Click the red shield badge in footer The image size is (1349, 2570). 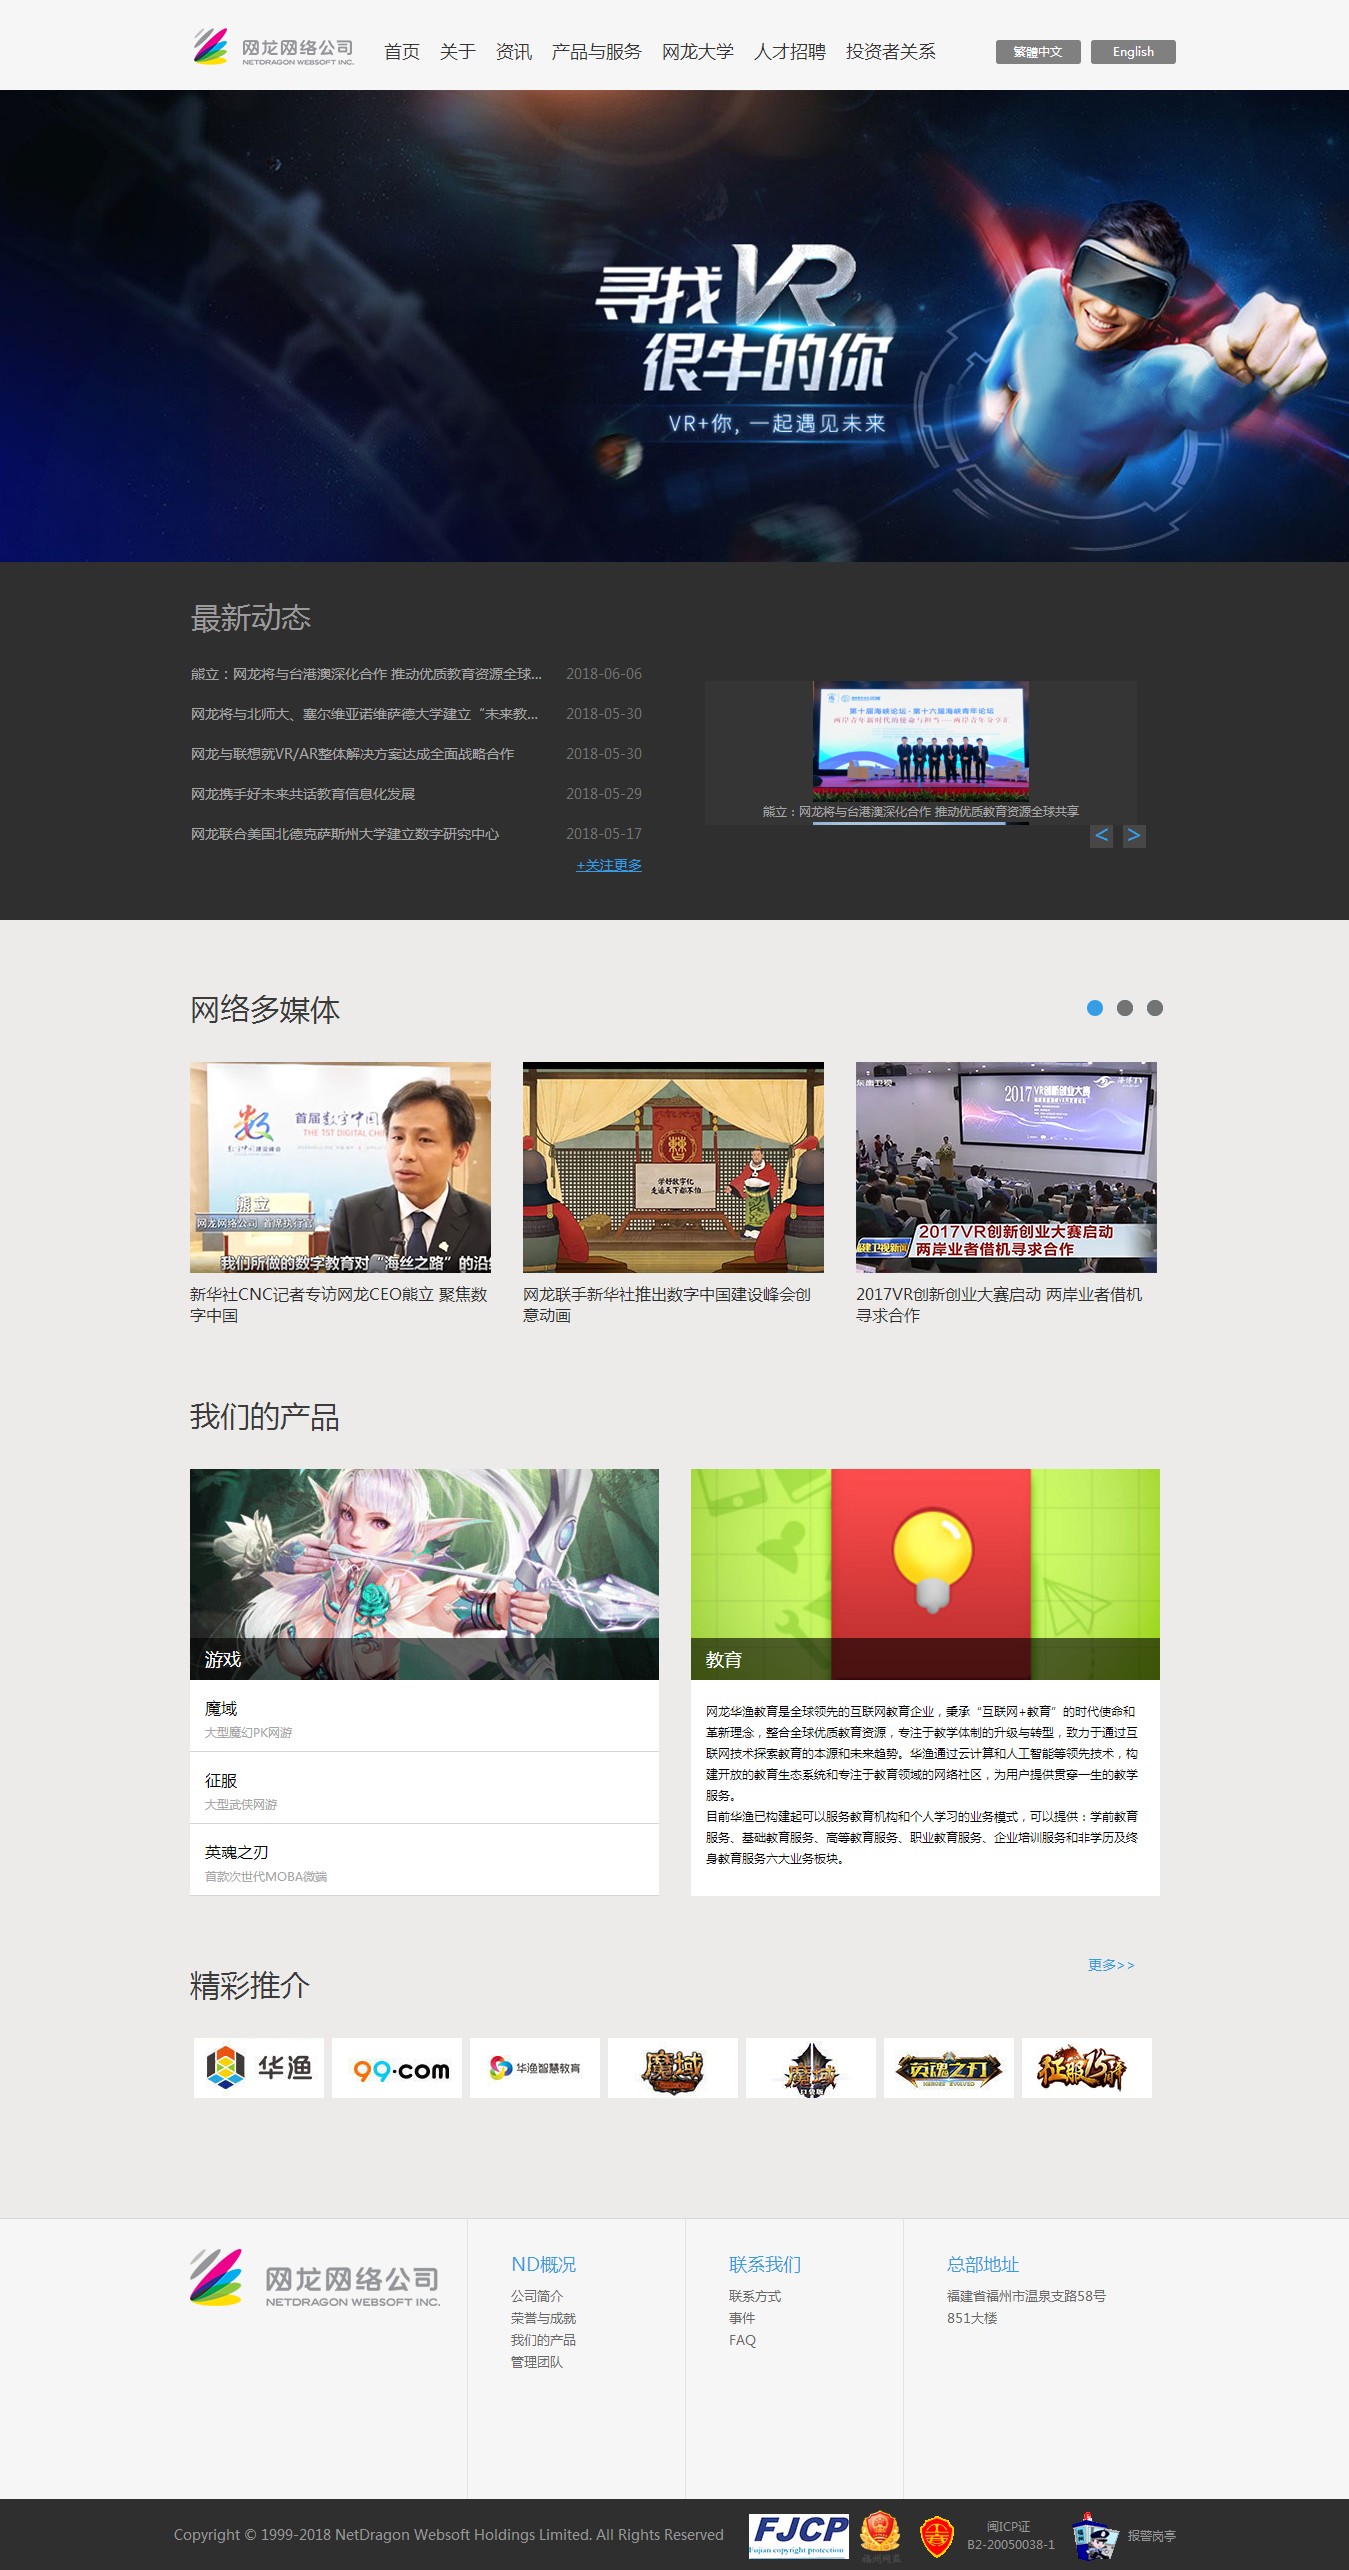[936, 2535]
